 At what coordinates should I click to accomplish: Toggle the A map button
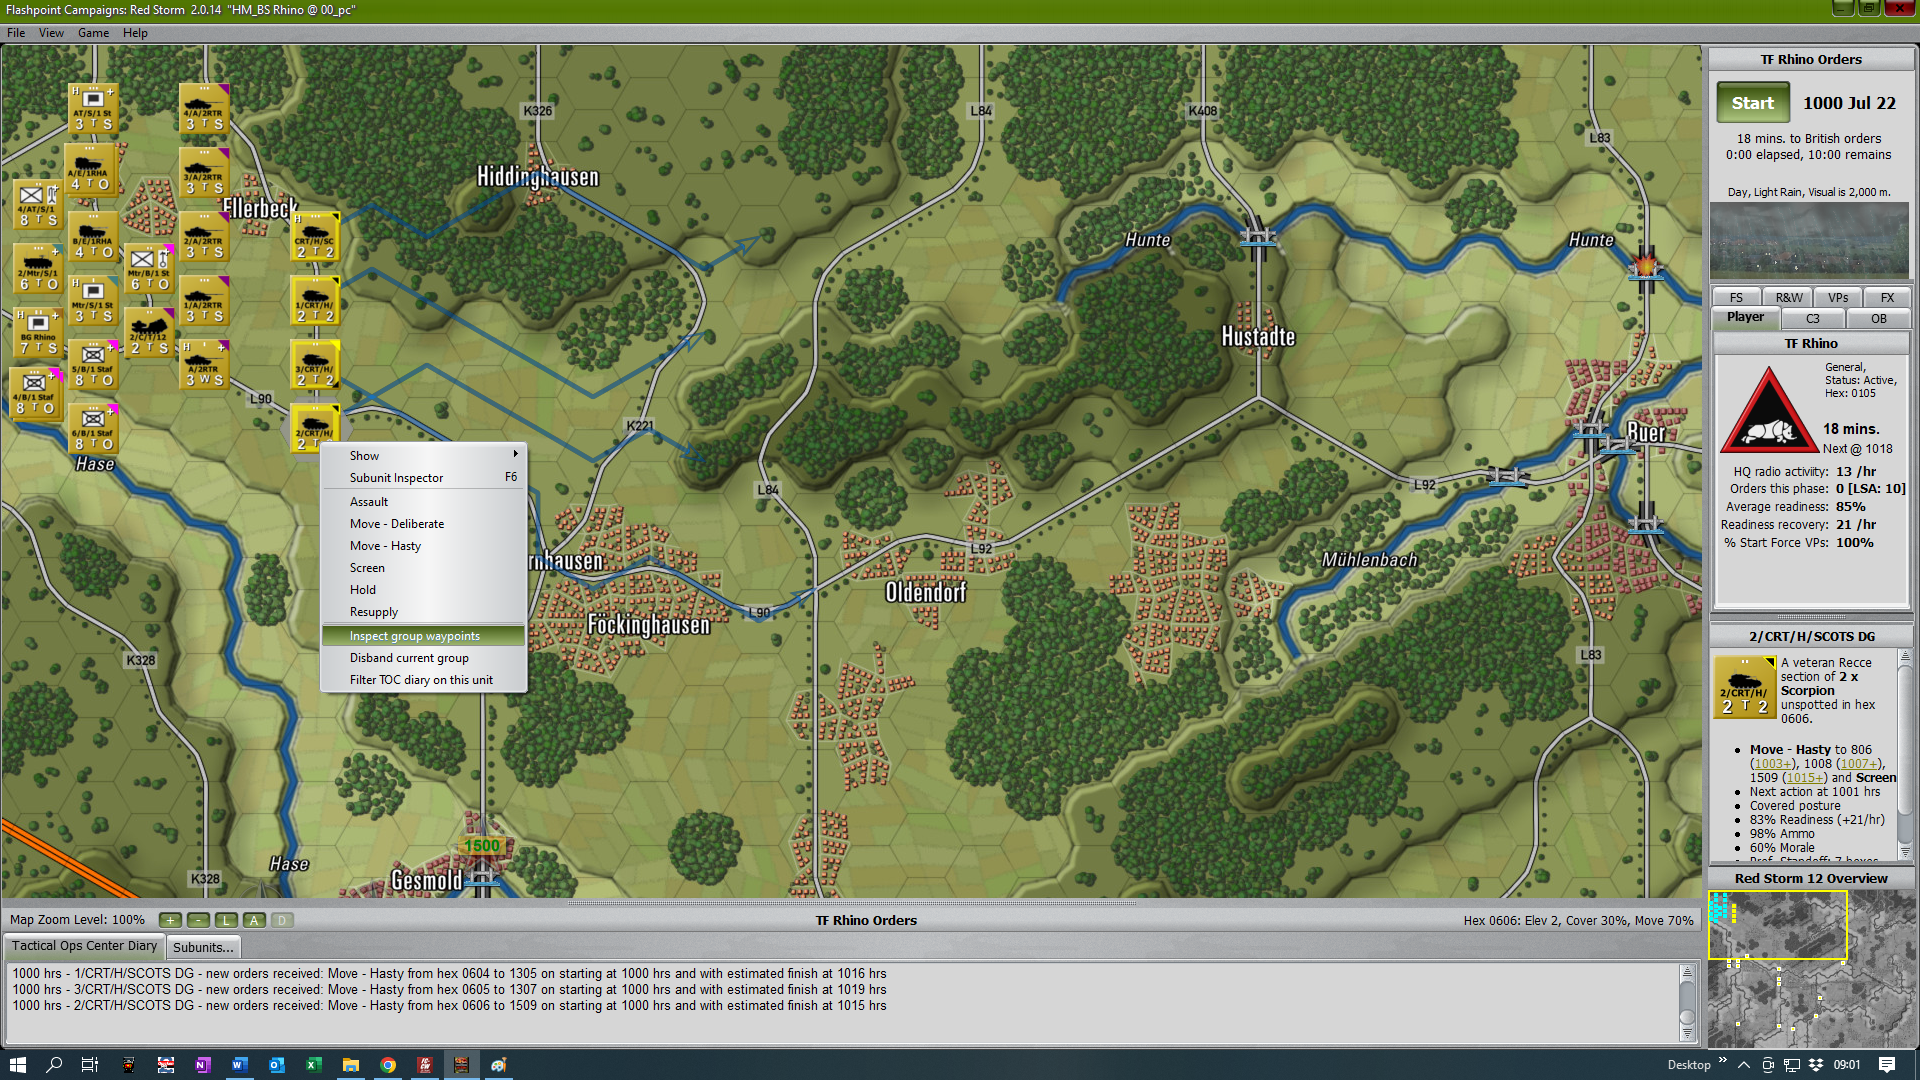(x=254, y=920)
